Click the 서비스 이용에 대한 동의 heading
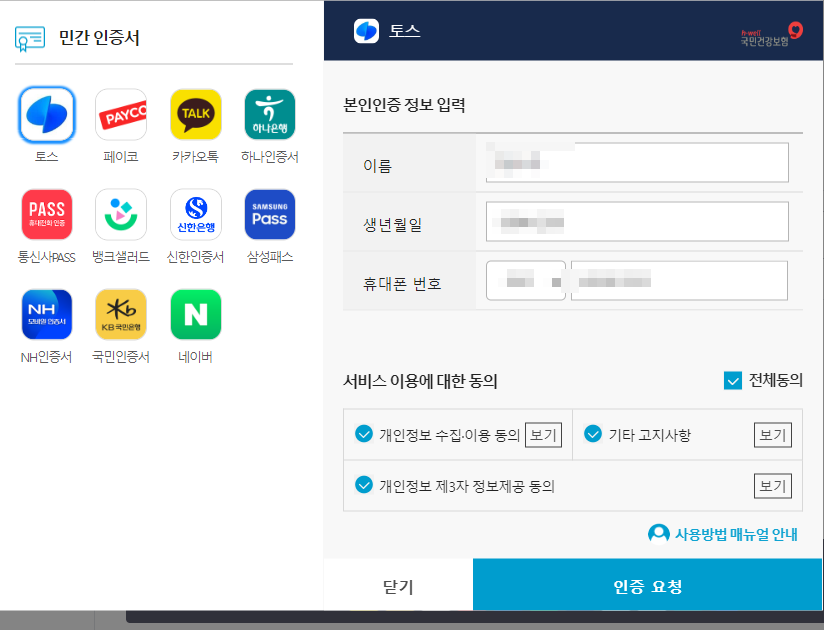The width and height of the screenshot is (824, 630). 420,380
